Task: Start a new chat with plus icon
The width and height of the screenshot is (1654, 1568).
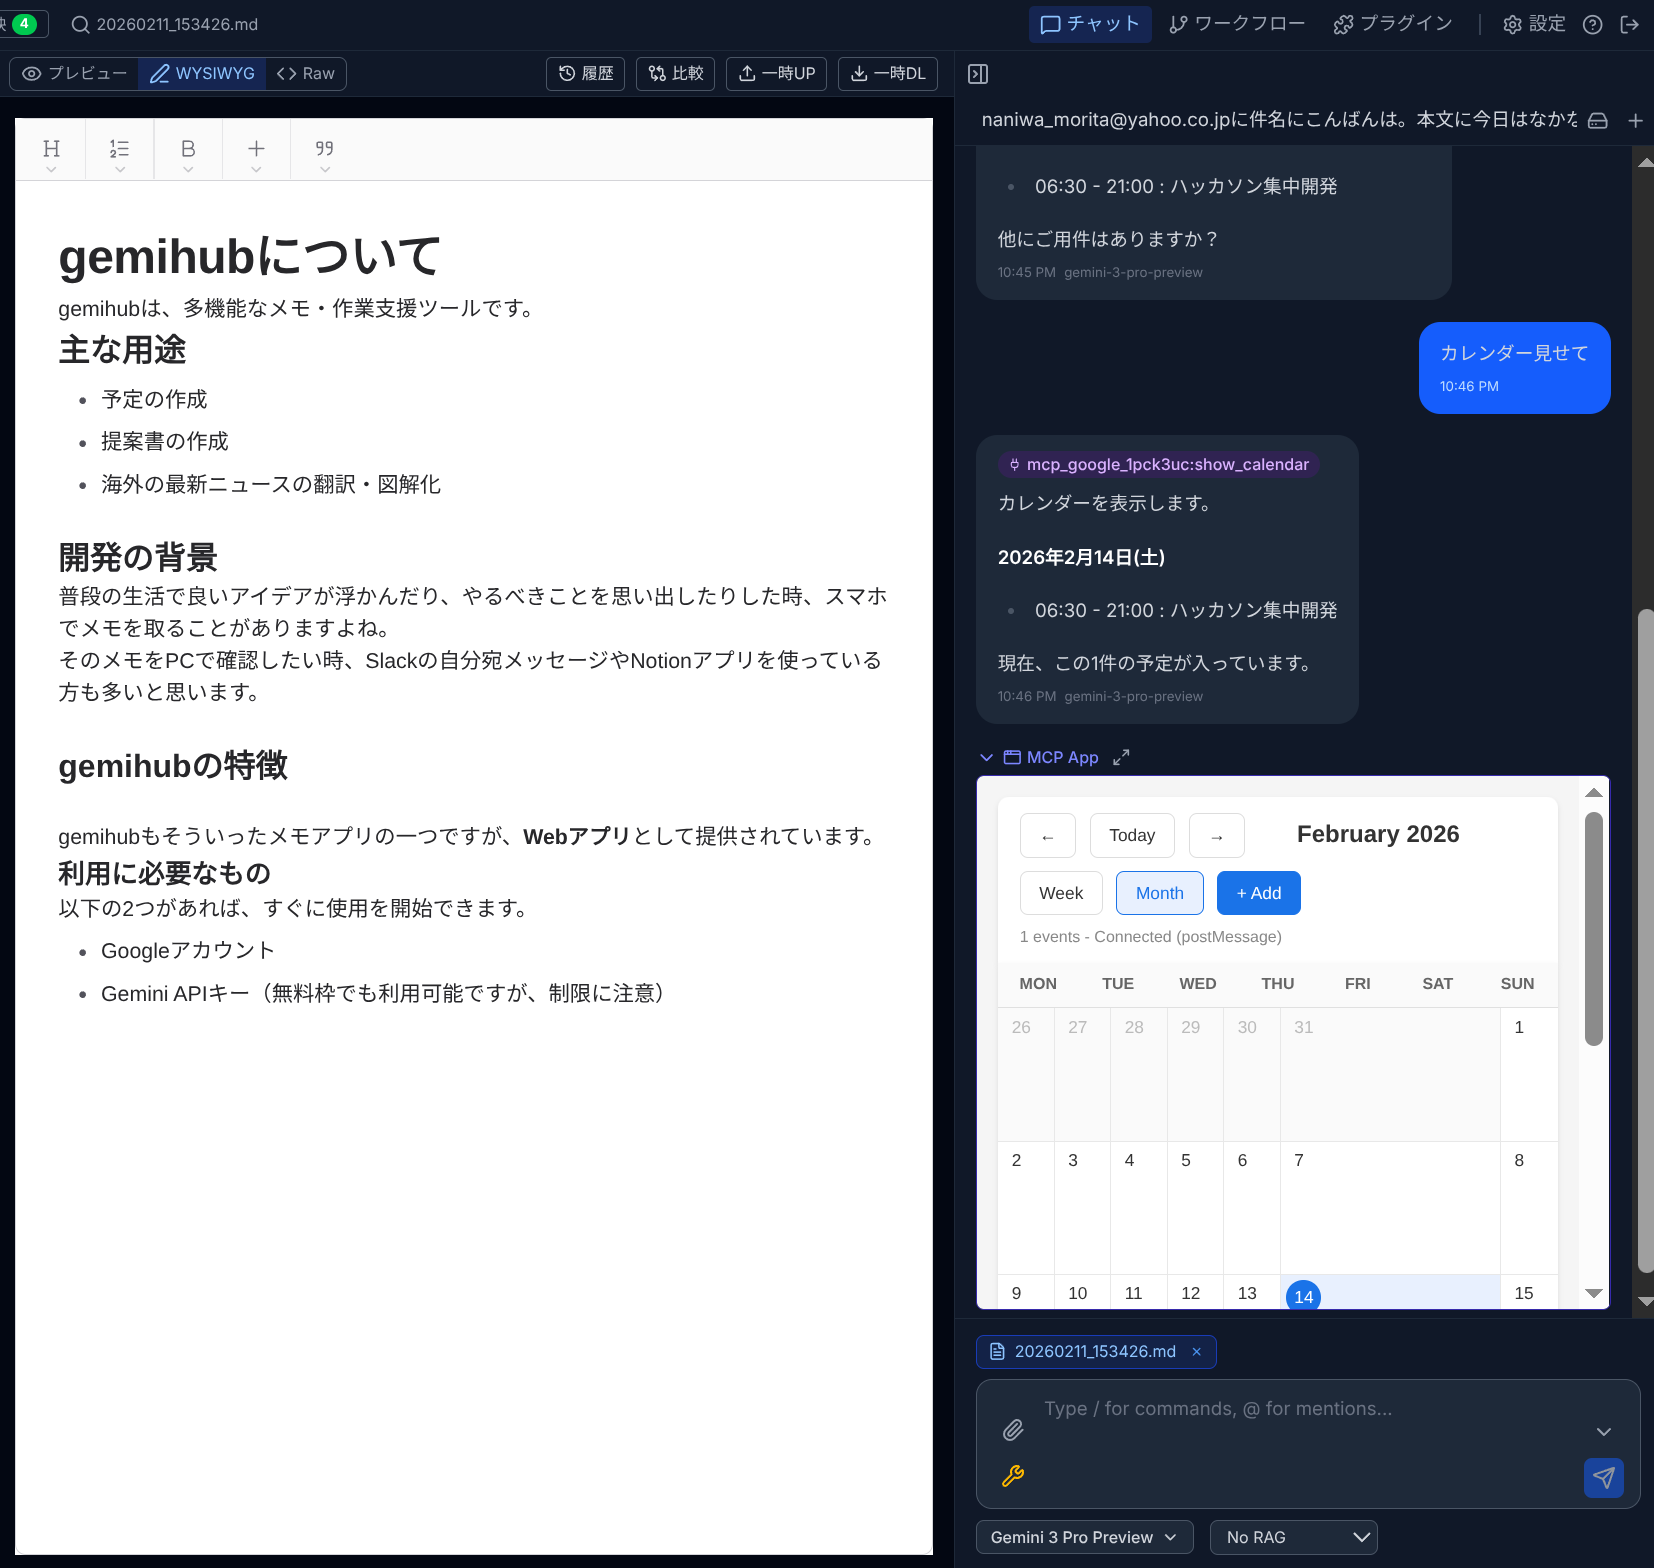Action: click(1635, 121)
